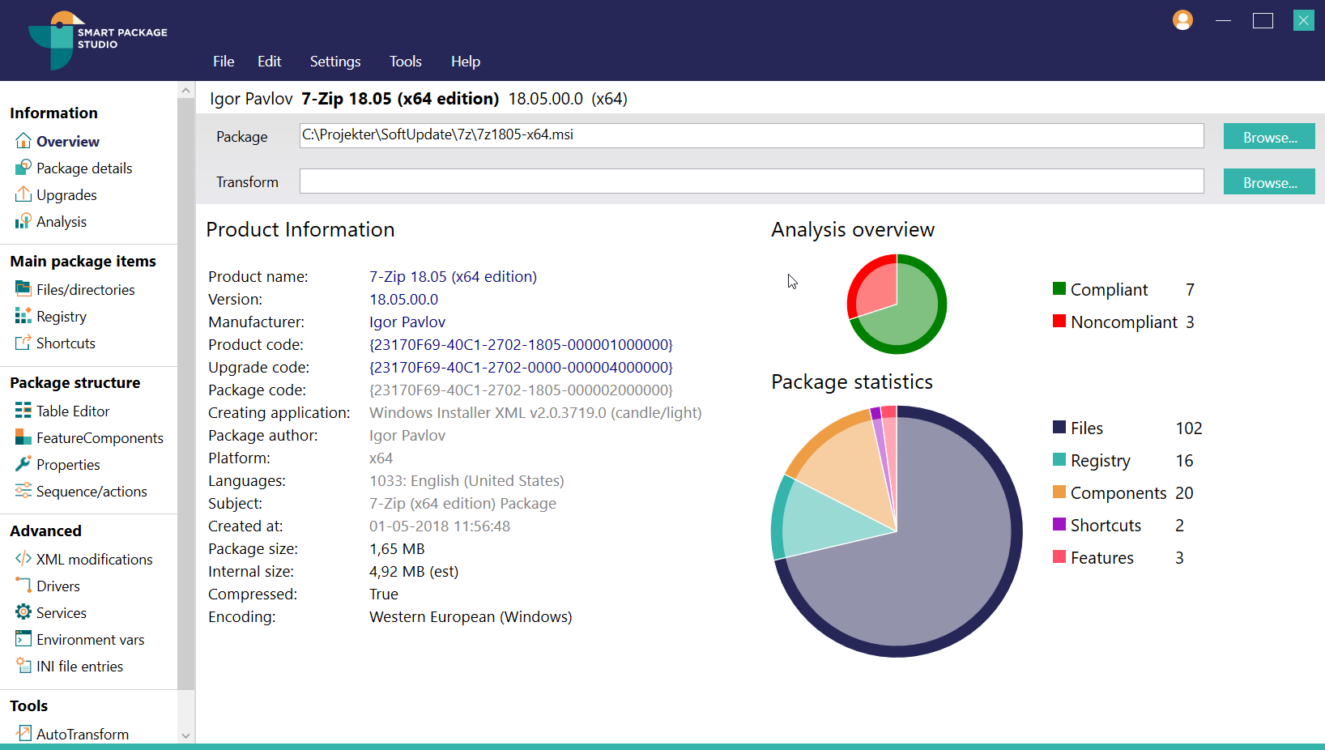
Task: Click the AutoTransform tool icon
Action: [23, 734]
